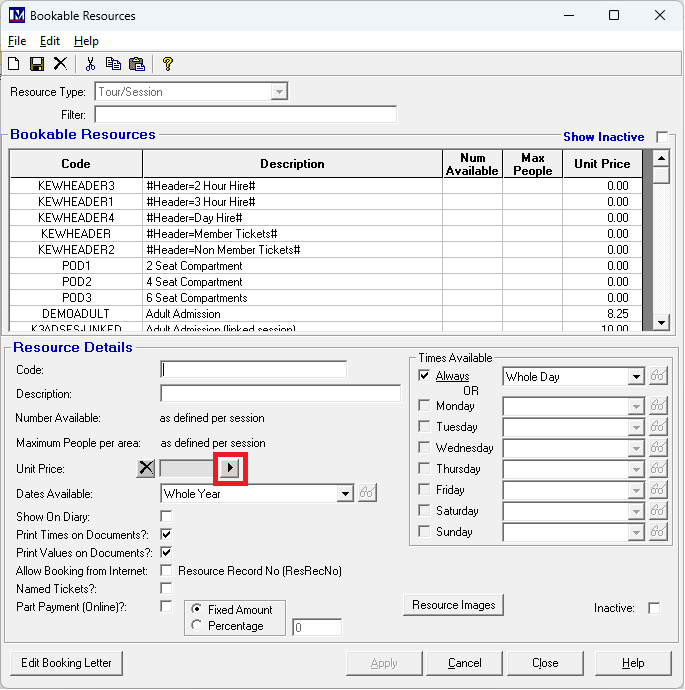This screenshot has height=690, width=685.
Task: Click binoculars icon in the Monday row
Action: point(658,405)
